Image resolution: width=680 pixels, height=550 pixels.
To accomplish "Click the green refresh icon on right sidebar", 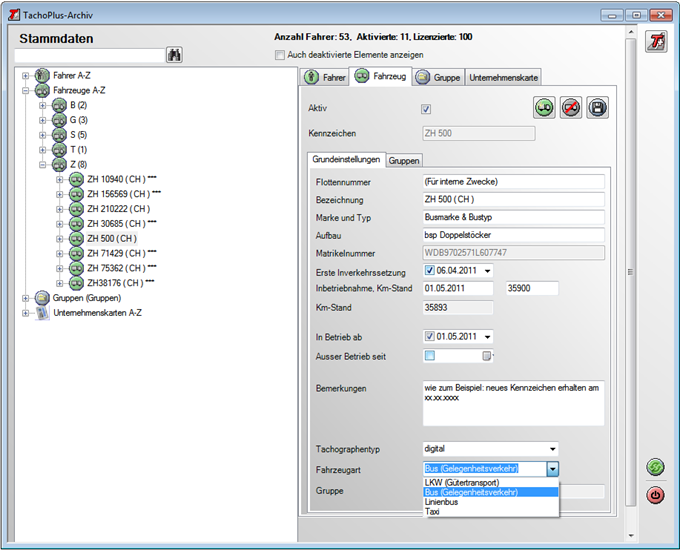I will (655, 467).
